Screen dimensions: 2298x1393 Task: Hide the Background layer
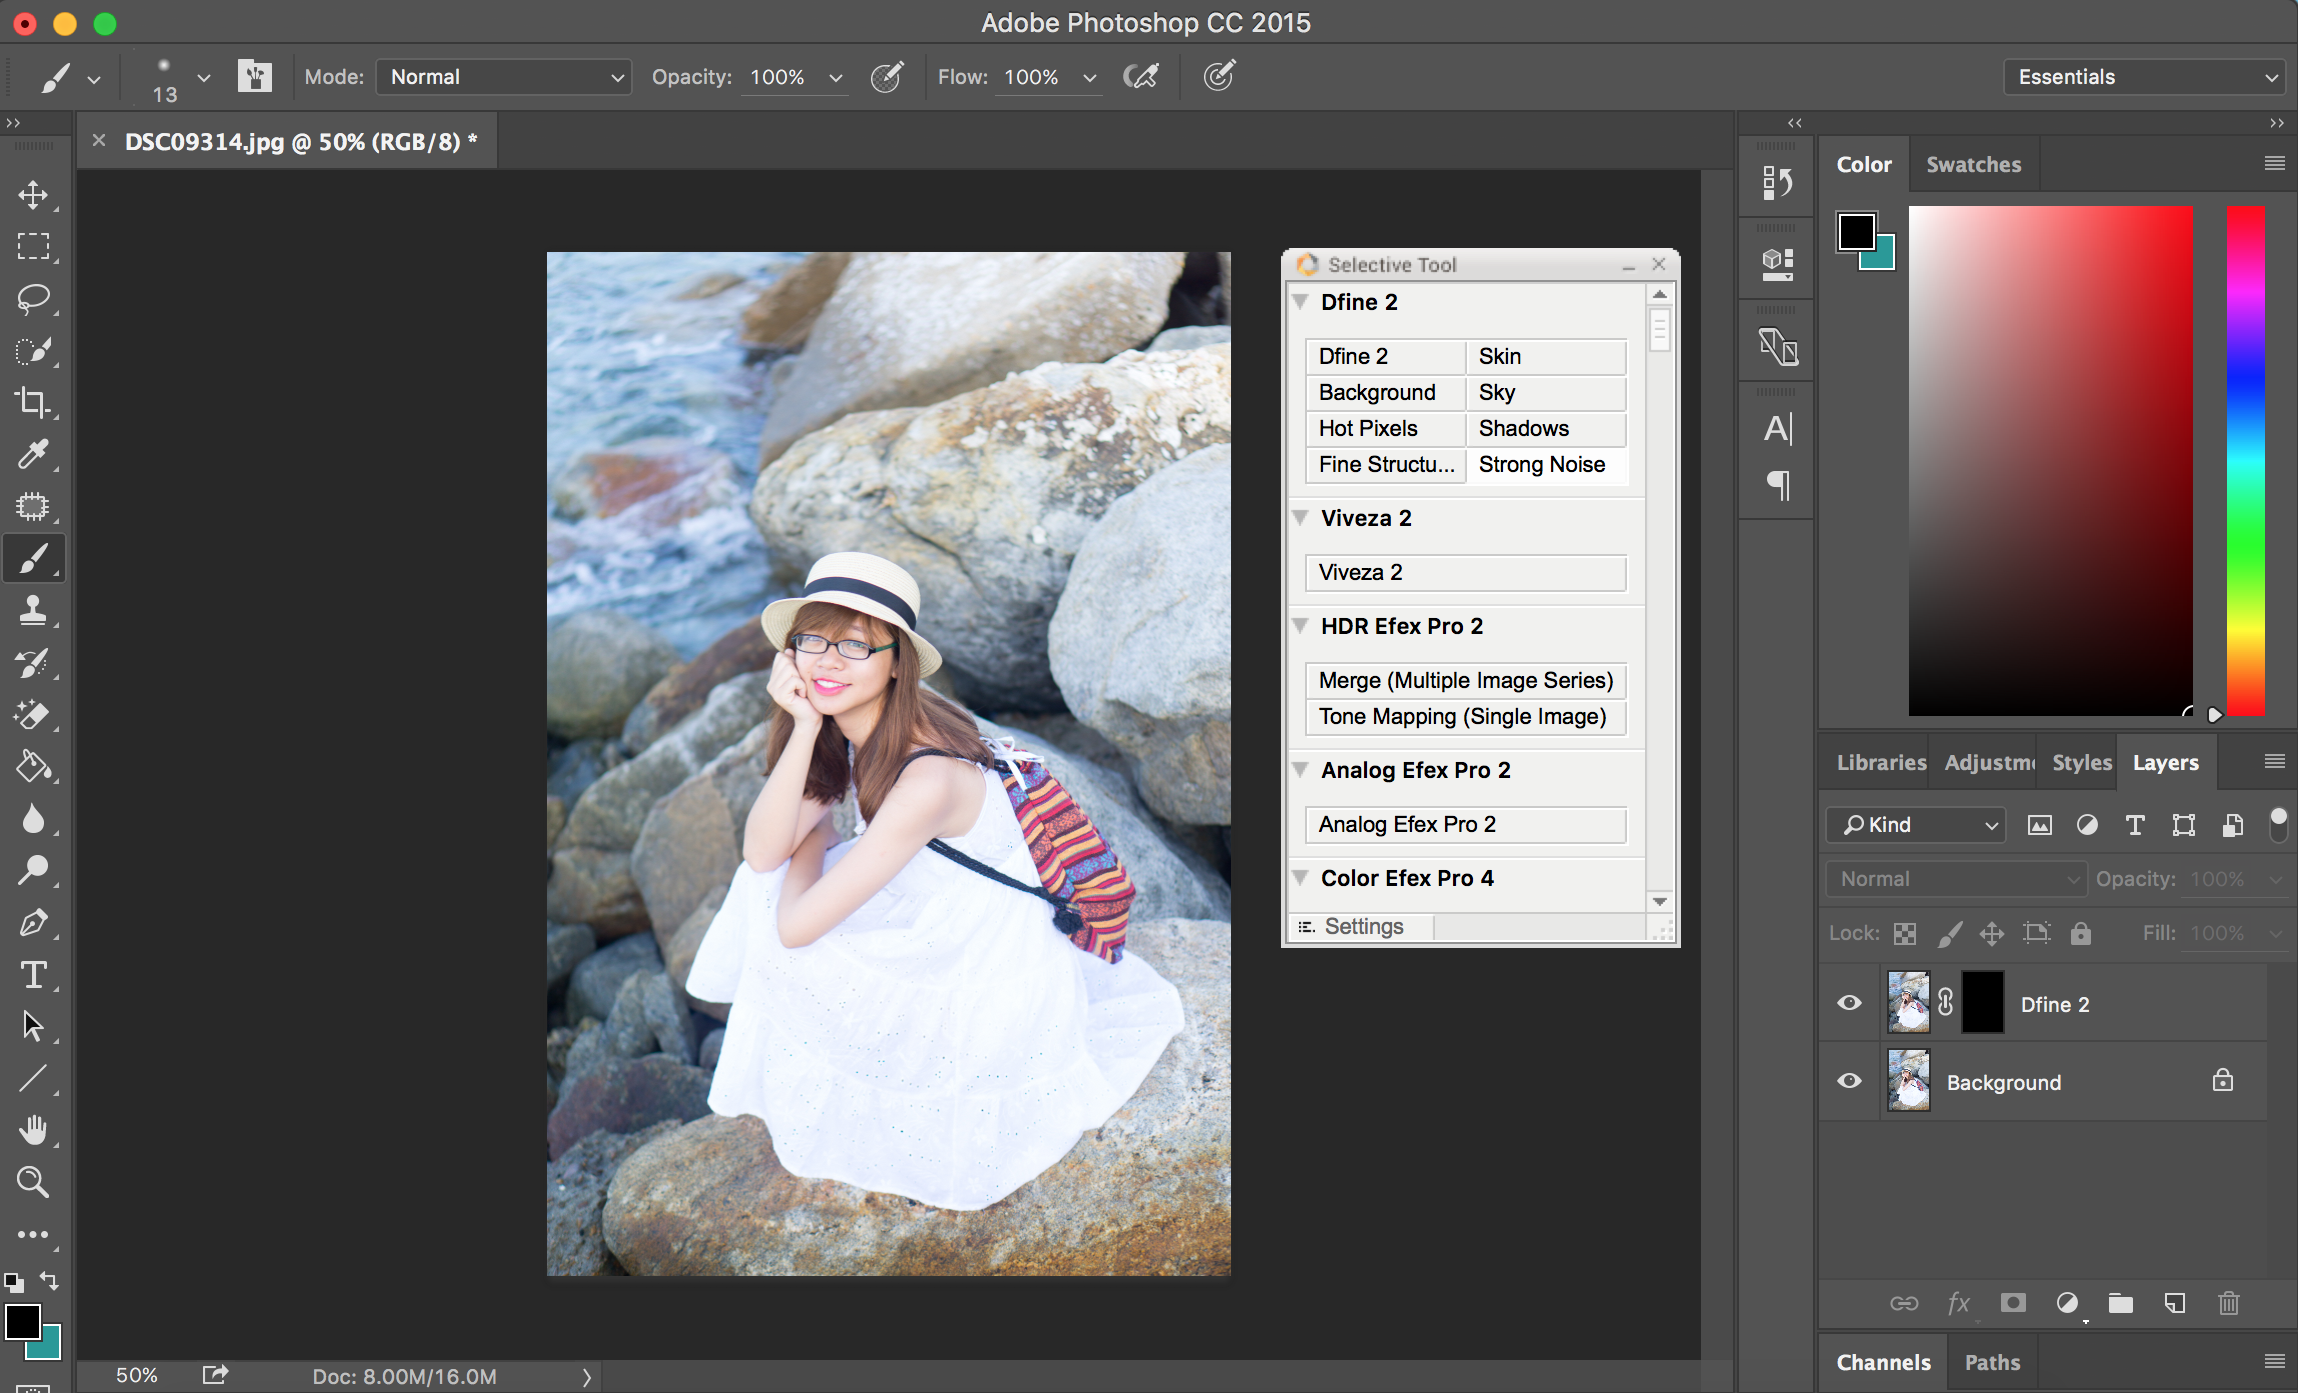1849,1081
